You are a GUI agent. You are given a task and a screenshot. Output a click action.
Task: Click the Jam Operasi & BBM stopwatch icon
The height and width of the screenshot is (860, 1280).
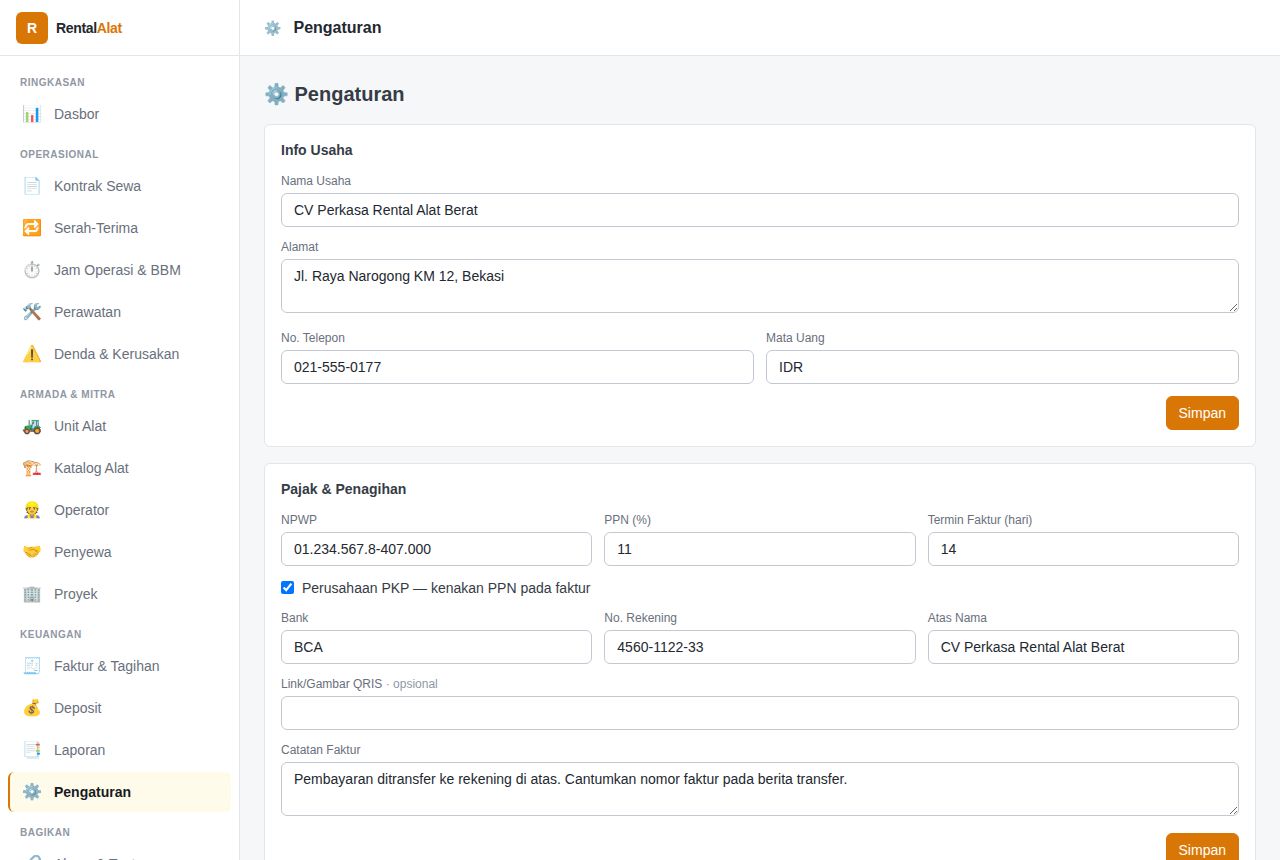click(x=32, y=270)
